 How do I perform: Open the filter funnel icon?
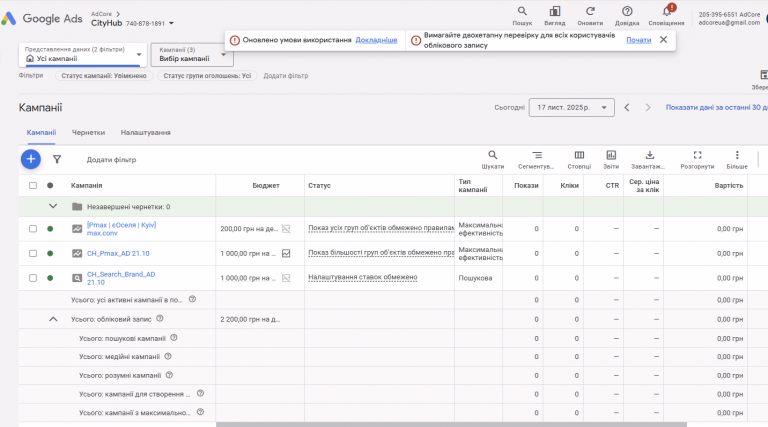click(57, 159)
